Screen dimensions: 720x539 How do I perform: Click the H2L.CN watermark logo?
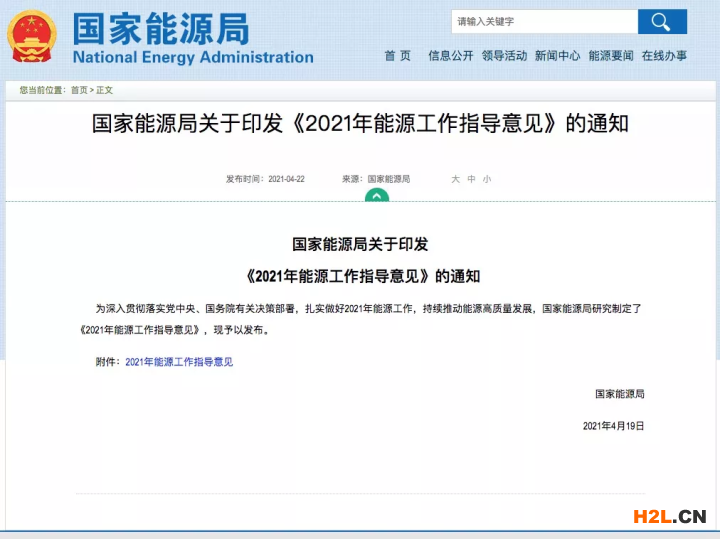(669, 516)
